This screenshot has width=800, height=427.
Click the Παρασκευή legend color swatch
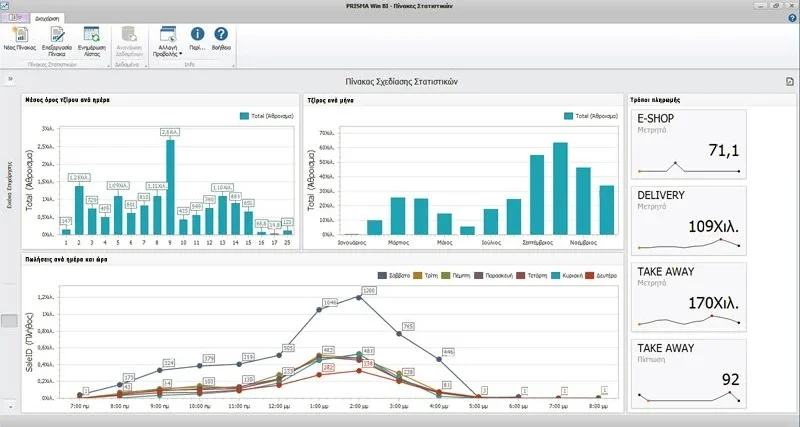coord(478,275)
